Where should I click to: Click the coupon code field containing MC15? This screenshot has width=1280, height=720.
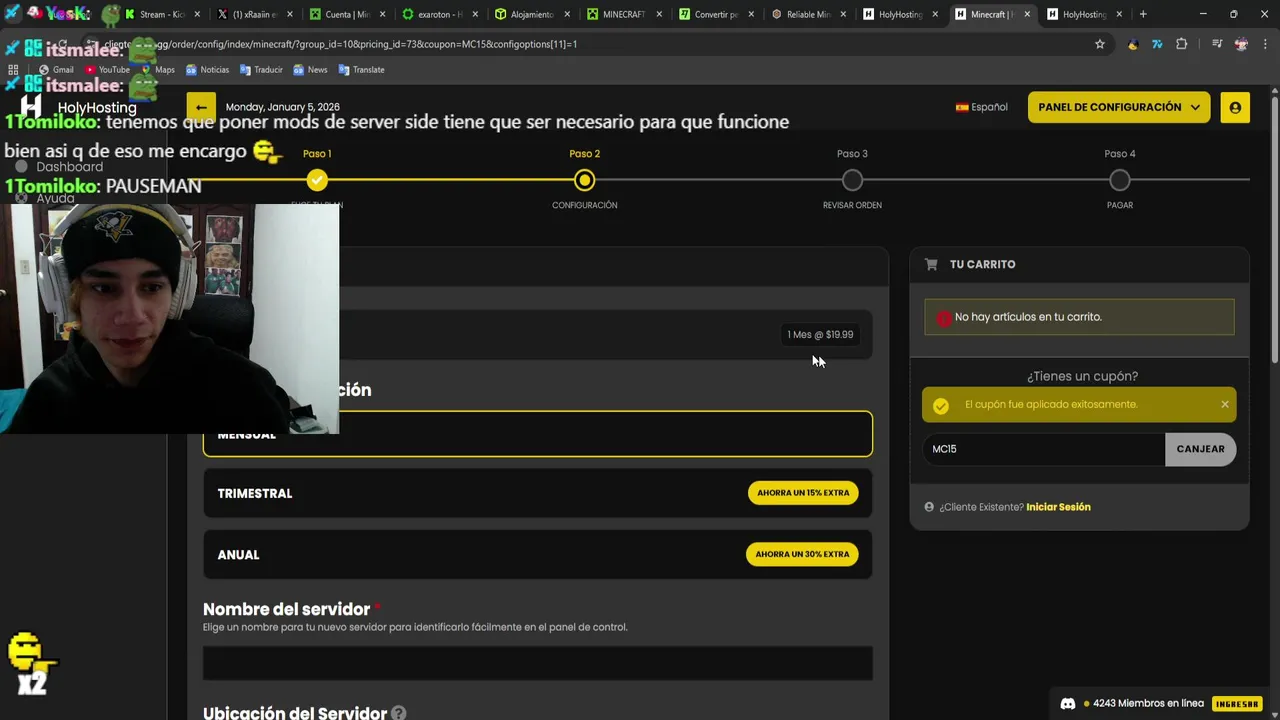[x=1044, y=449]
